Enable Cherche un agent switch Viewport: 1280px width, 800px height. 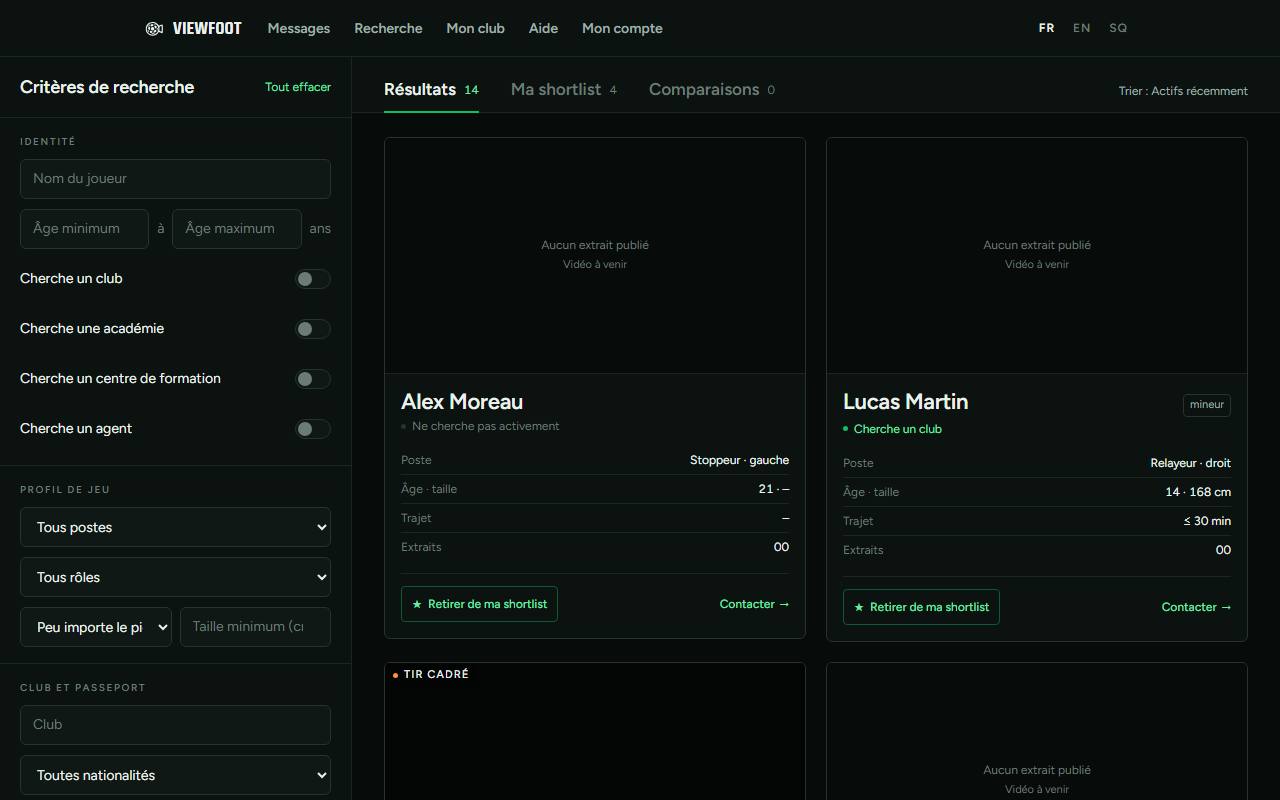tap(312, 429)
